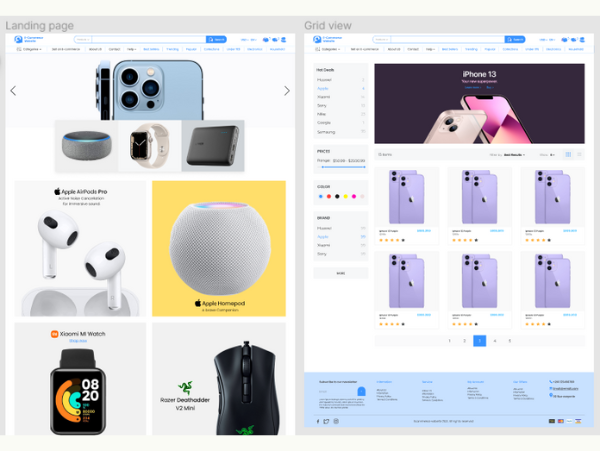Select the magenta color filter swatch

click(354, 197)
